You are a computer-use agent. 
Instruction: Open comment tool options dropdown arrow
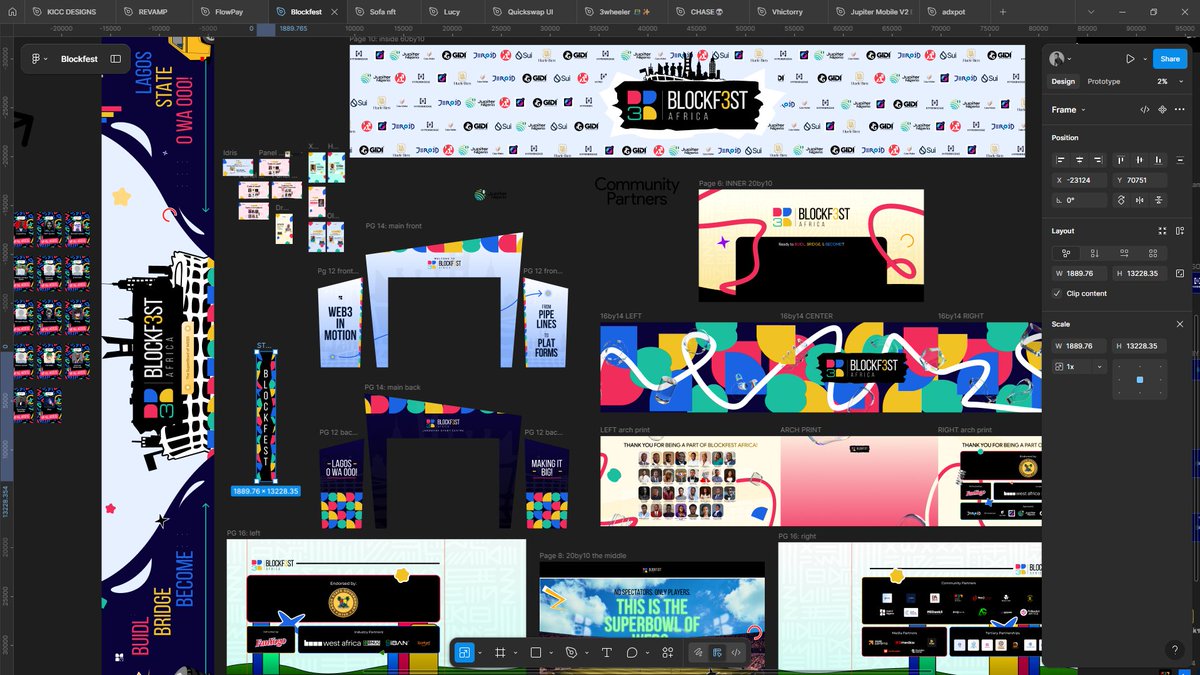coord(647,652)
